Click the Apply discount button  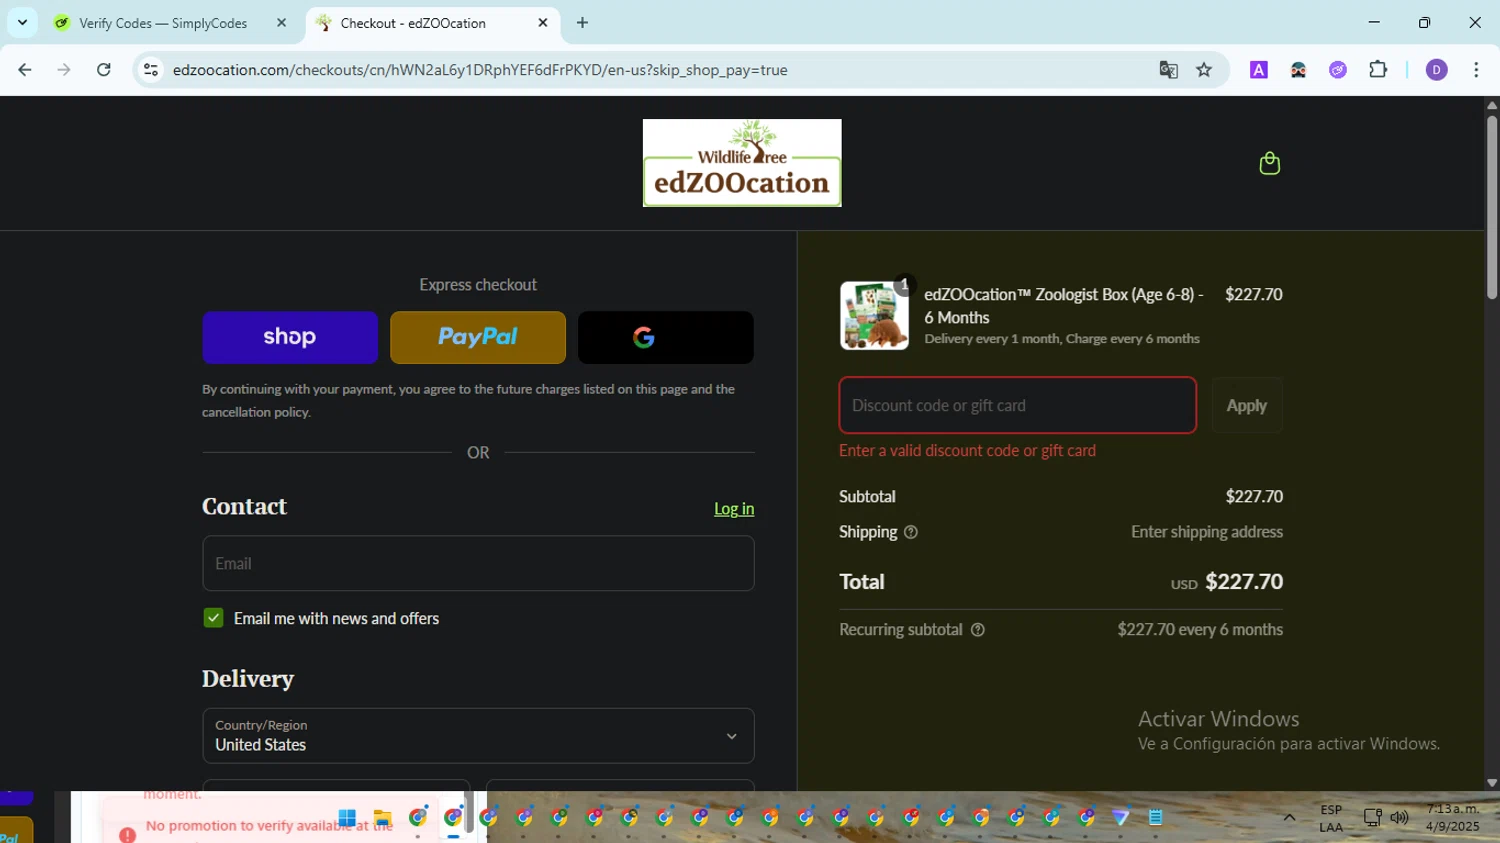pyautogui.click(x=1247, y=405)
